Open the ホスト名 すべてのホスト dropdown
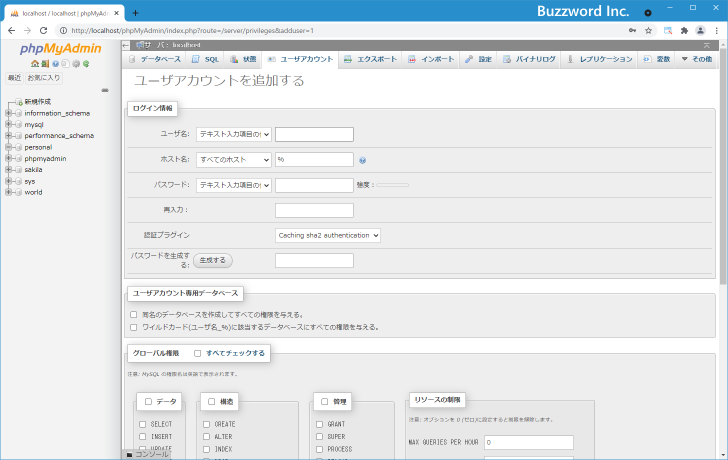Viewport: 728px width, 460px height. pyautogui.click(x=234, y=160)
